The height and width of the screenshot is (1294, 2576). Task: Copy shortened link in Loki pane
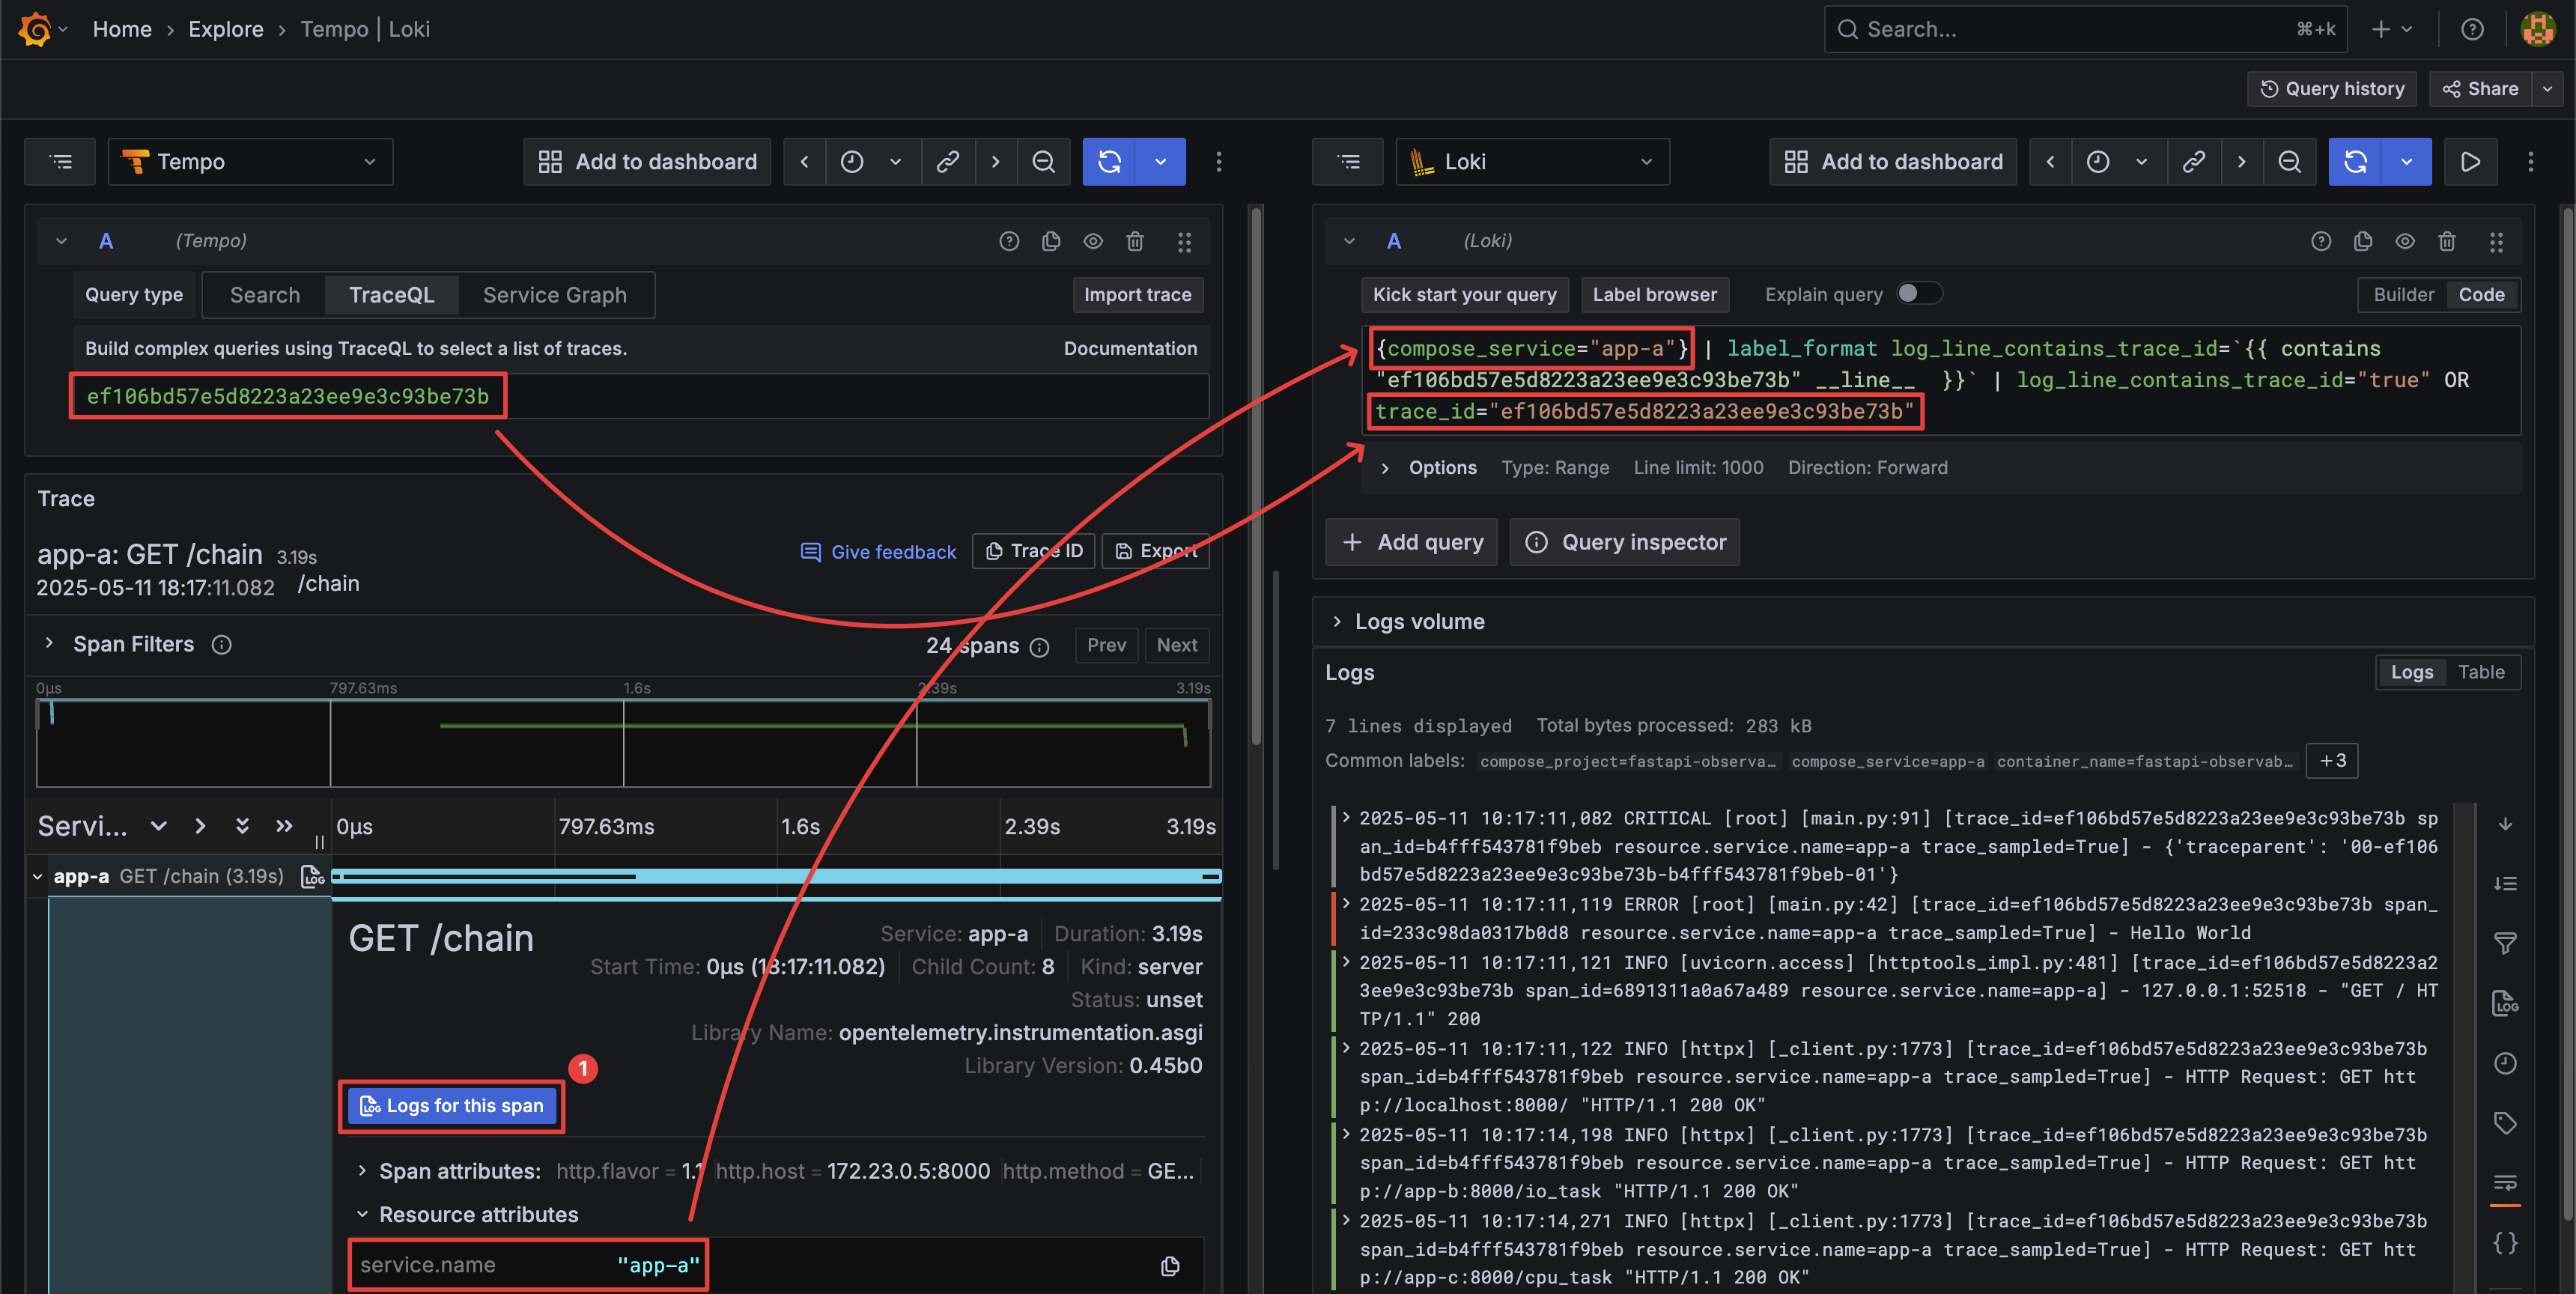2193,162
